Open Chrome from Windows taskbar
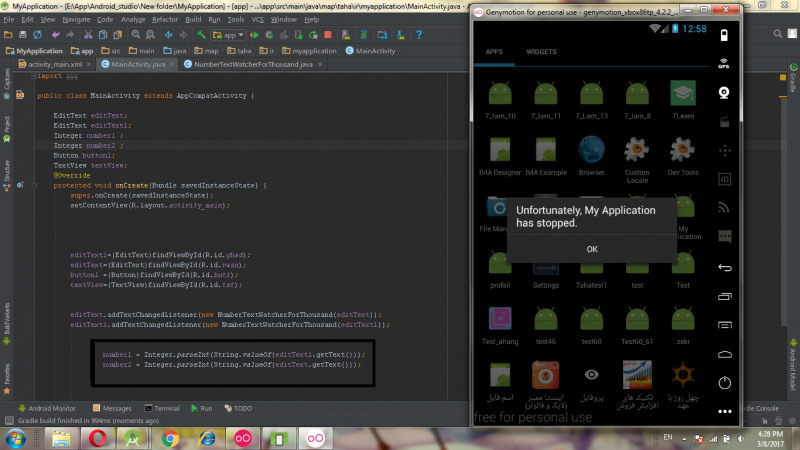The width and height of the screenshot is (800, 450). pos(170,439)
